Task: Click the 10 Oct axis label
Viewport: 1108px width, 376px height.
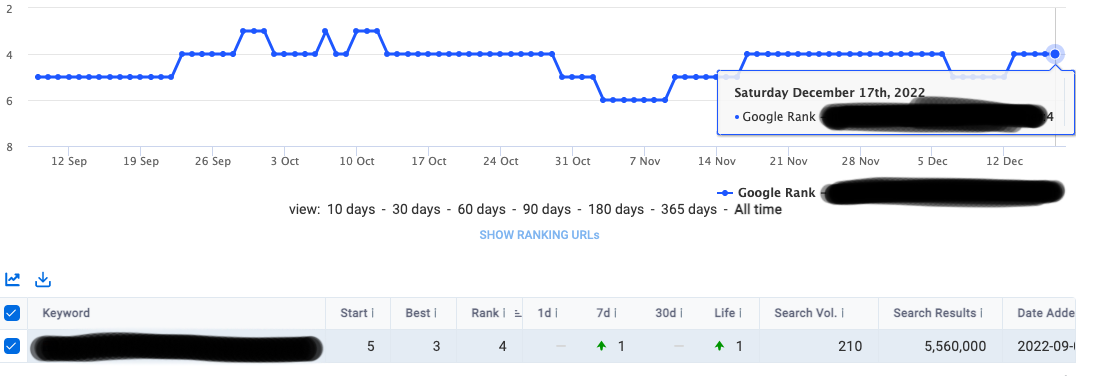Action: (x=356, y=161)
